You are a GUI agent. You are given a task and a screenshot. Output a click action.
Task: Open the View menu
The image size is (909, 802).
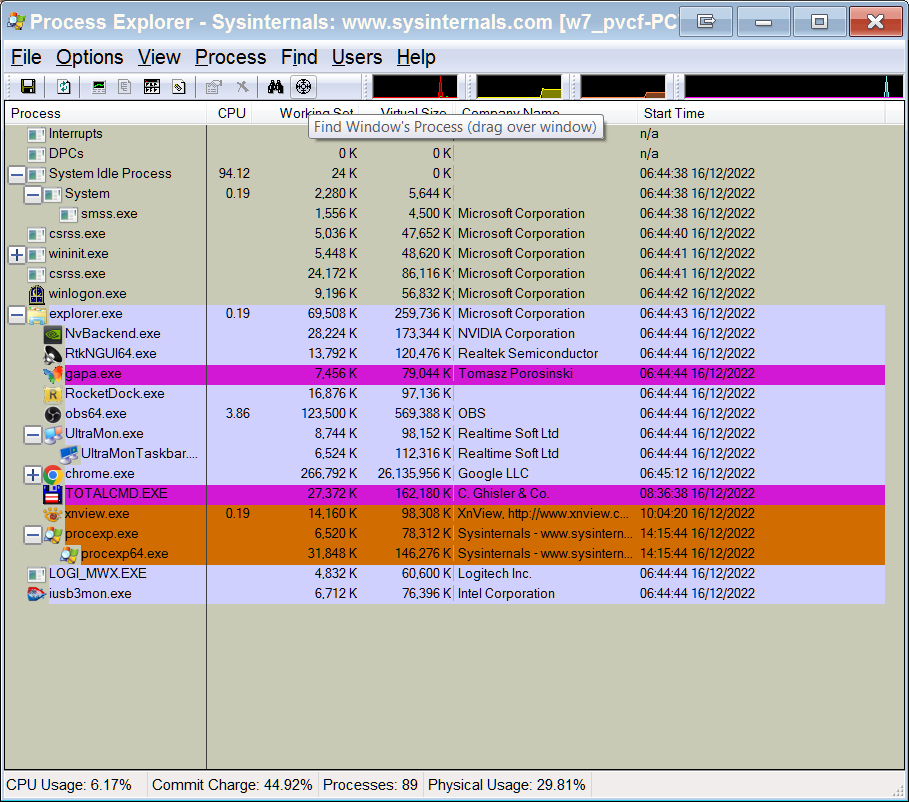[159, 57]
